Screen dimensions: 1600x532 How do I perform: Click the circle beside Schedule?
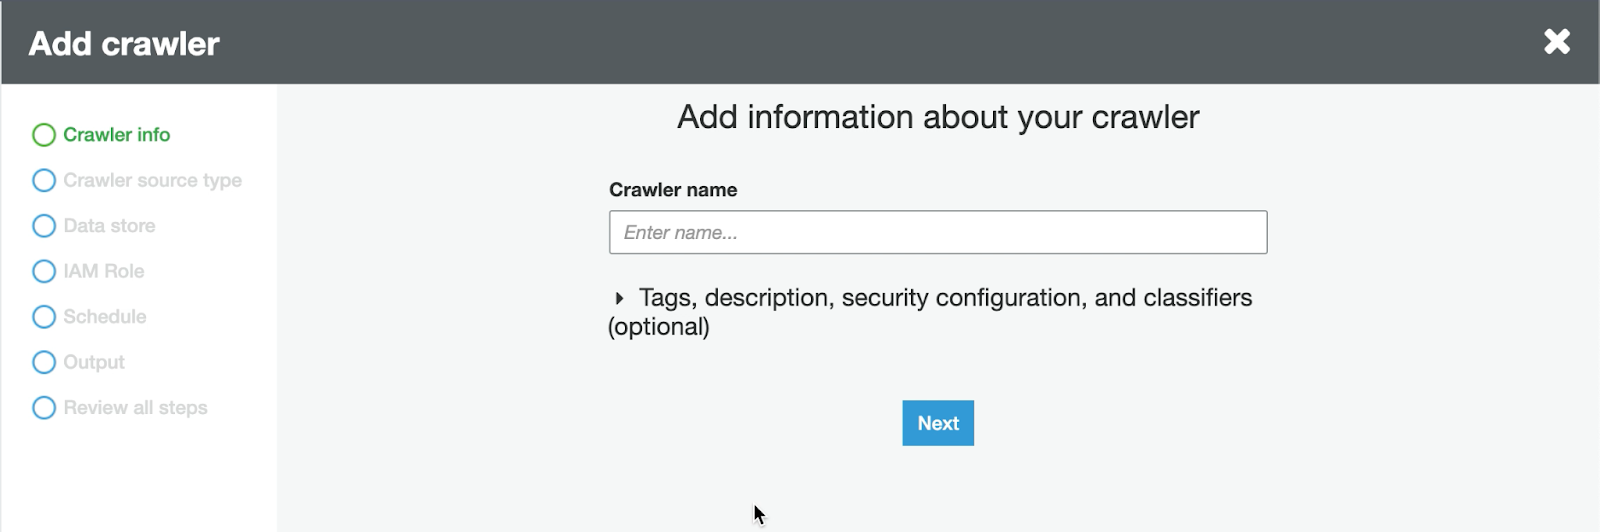44,317
